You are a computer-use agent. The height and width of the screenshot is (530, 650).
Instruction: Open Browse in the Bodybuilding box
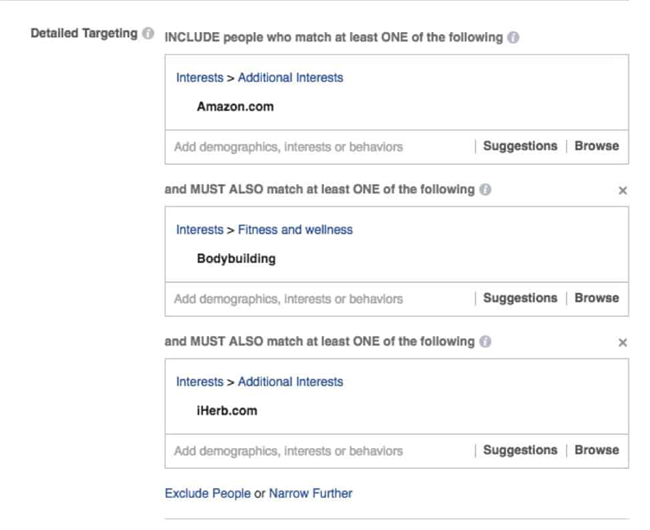[x=597, y=298]
